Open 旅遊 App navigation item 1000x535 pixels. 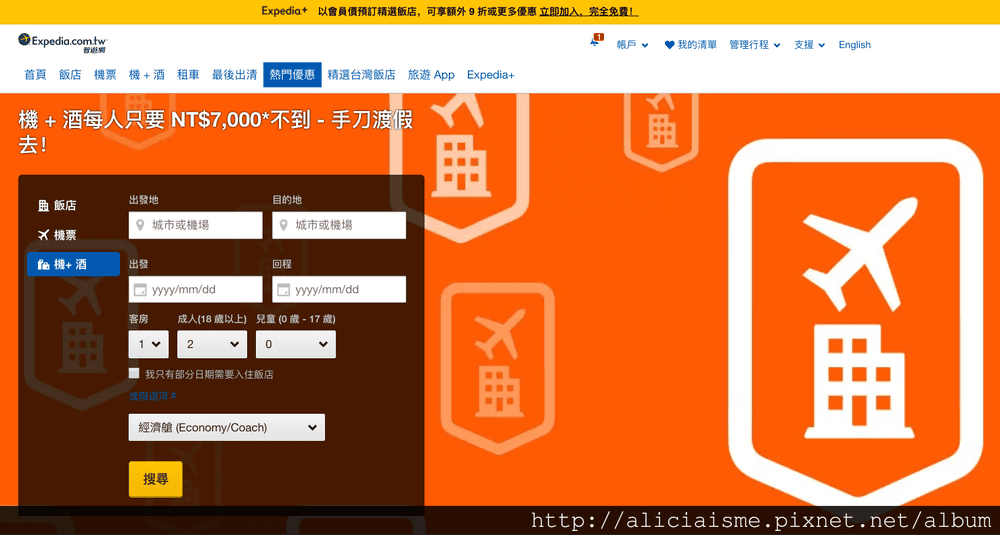point(431,75)
